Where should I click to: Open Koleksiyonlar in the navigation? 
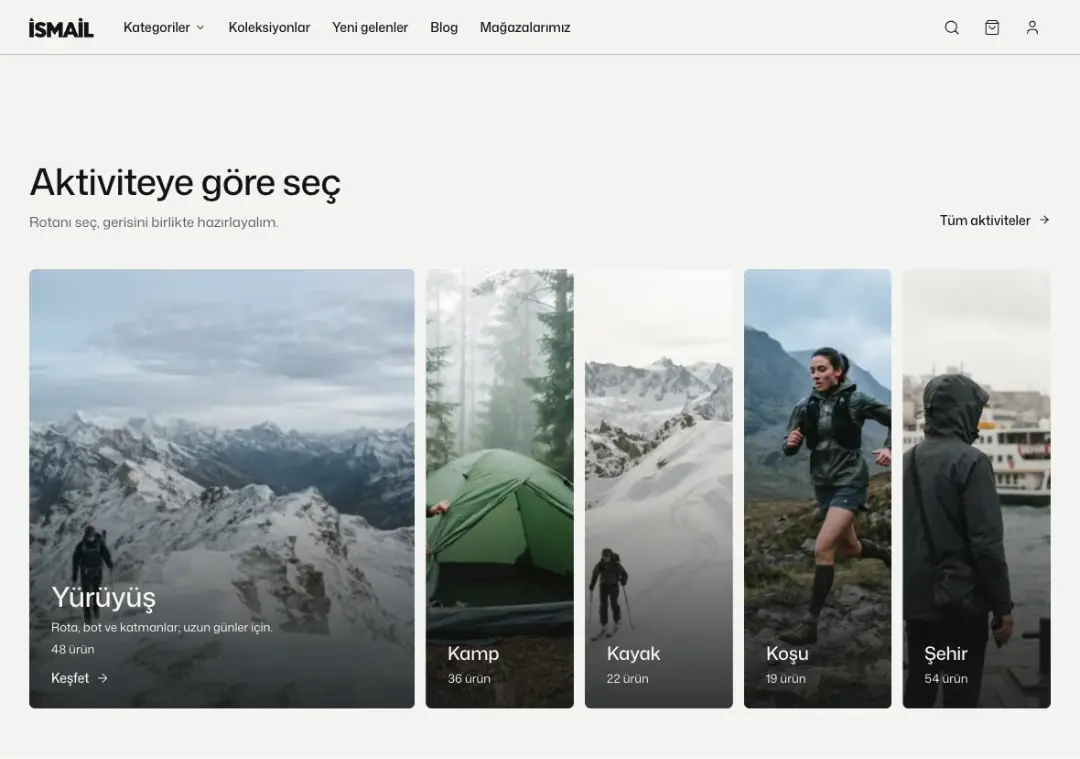[269, 28]
